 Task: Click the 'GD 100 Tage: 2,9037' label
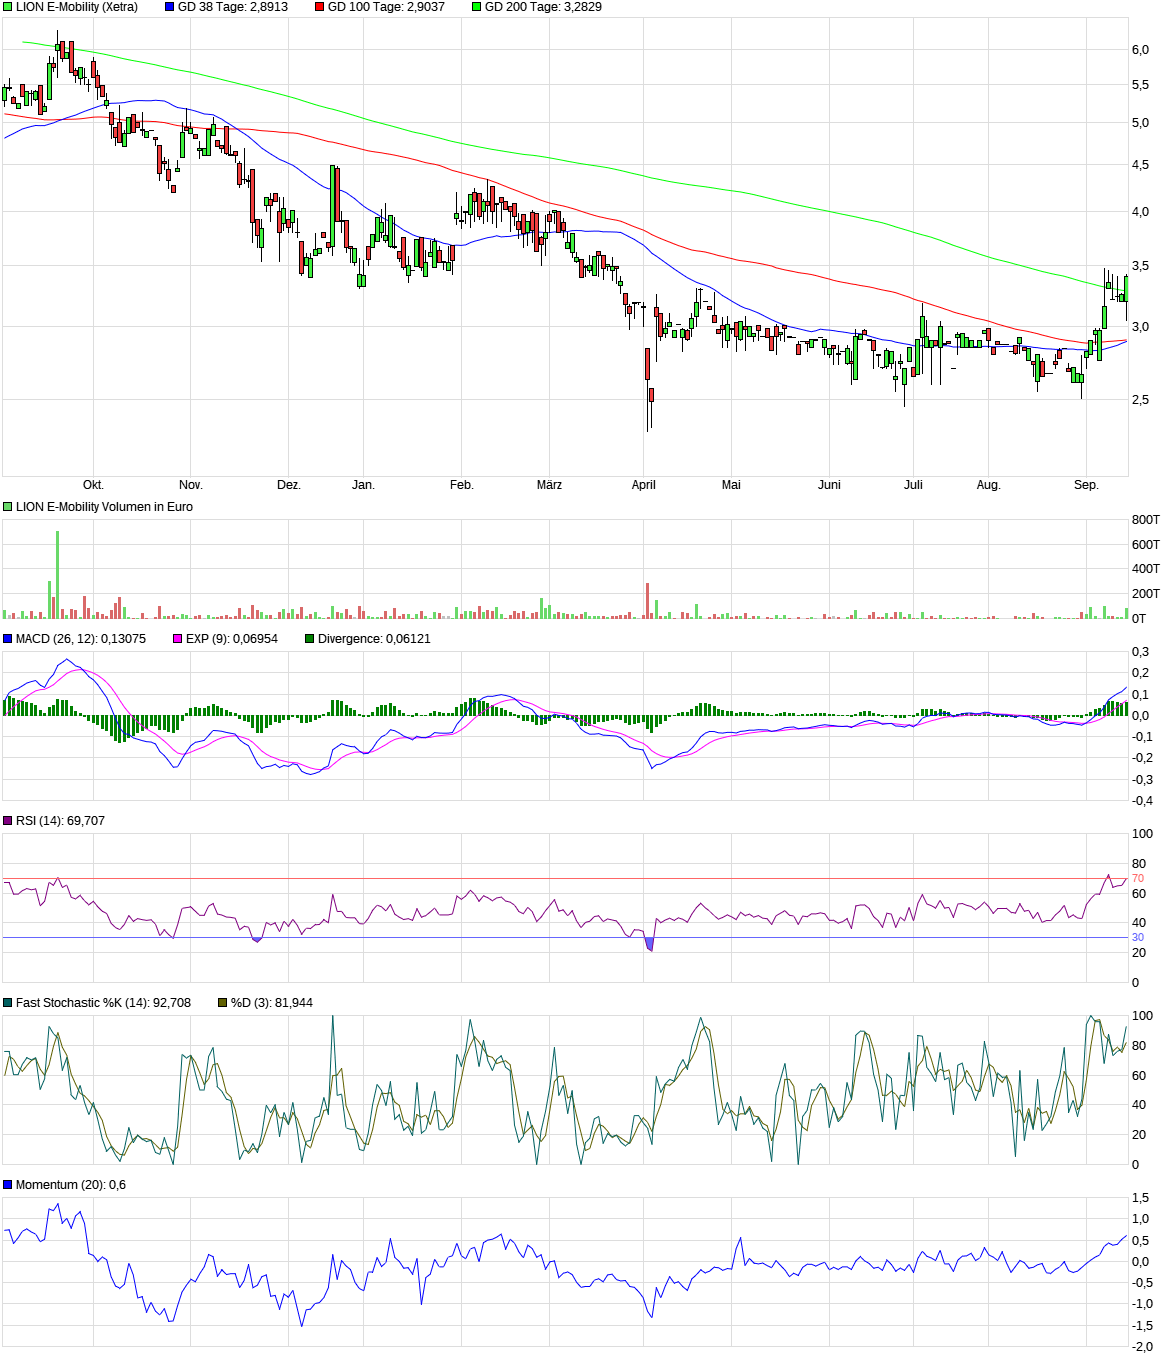[386, 7]
